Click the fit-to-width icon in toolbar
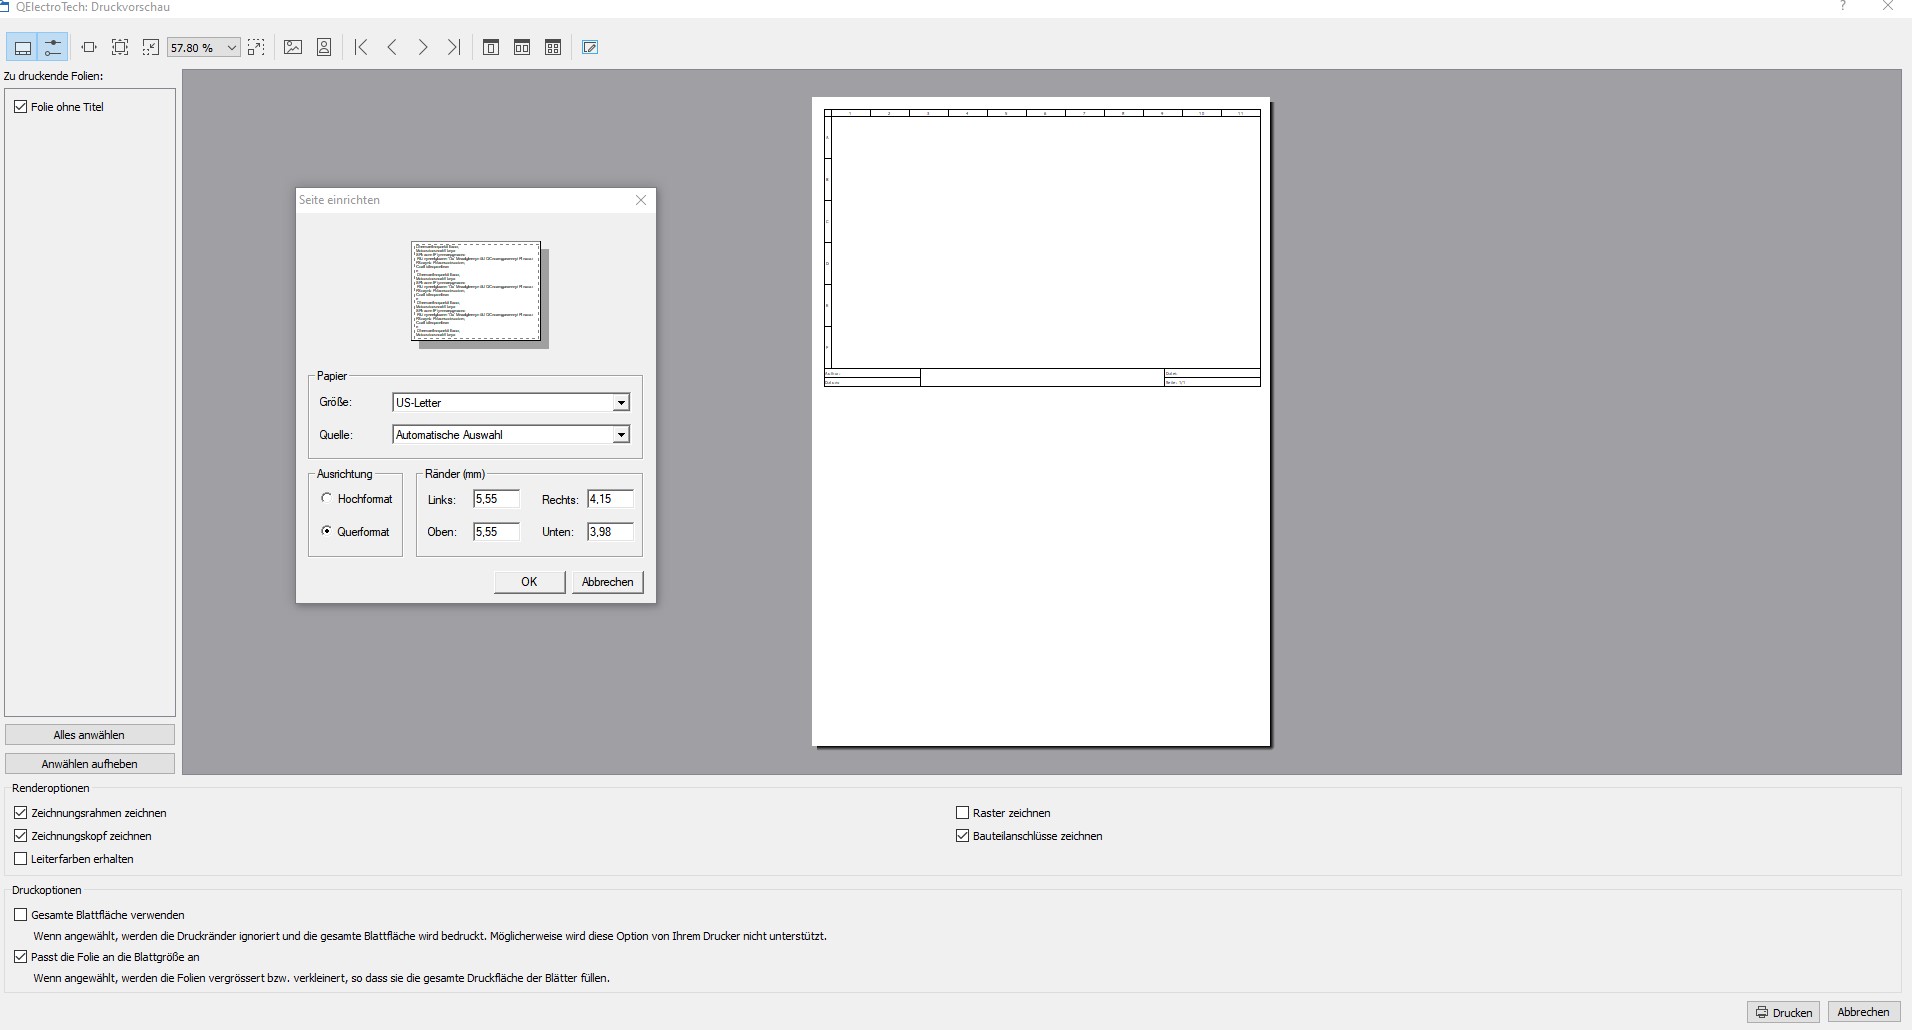1912x1030 pixels. tap(89, 47)
